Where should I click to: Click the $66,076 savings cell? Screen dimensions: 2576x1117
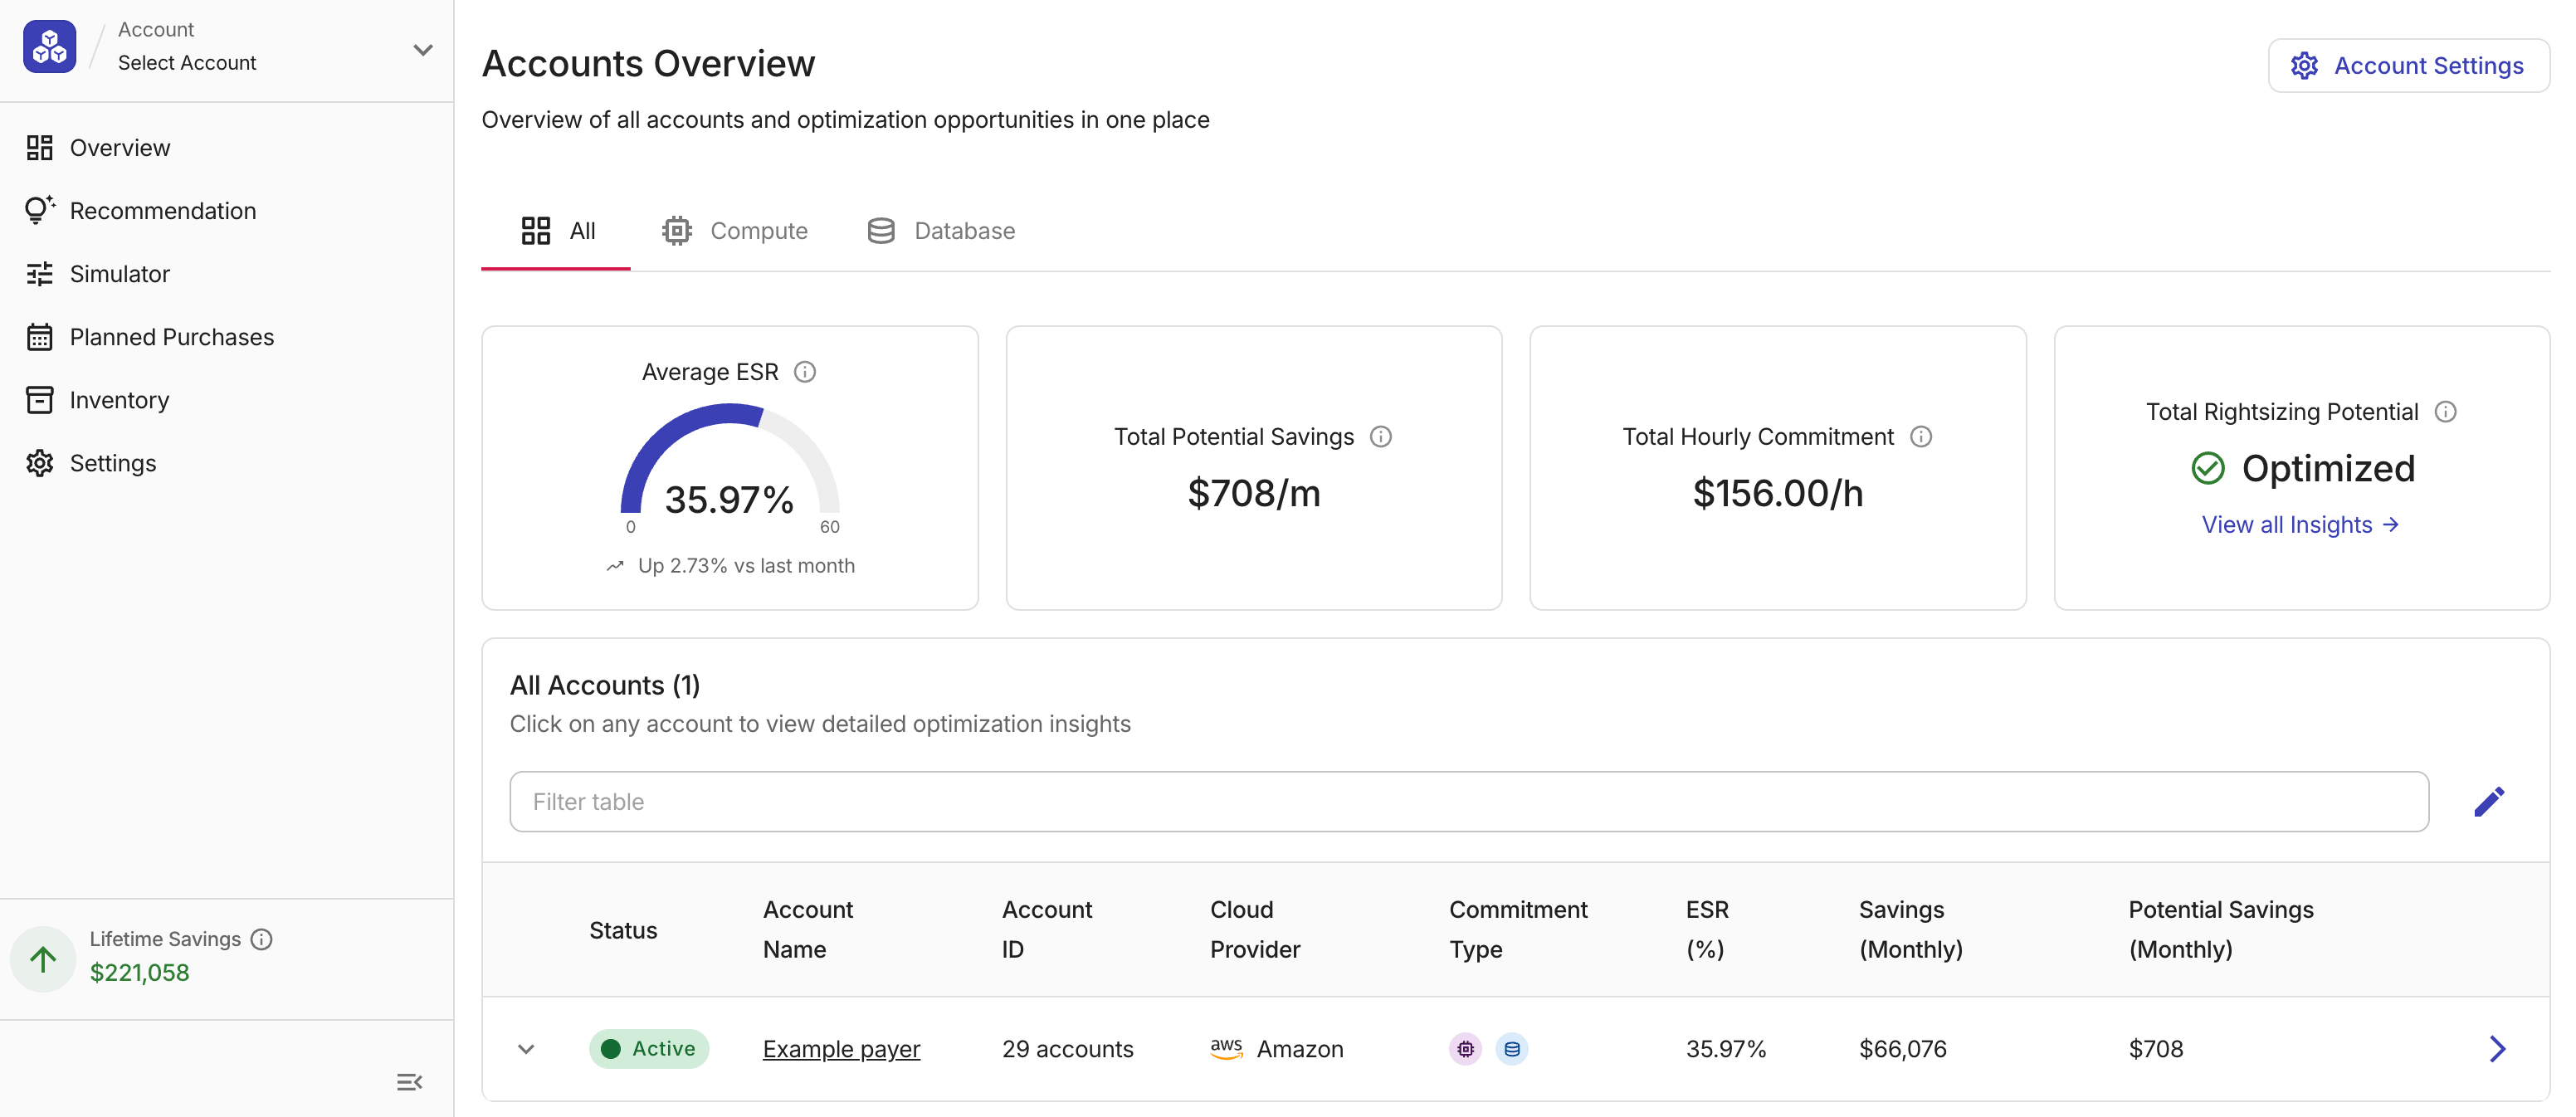pyautogui.click(x=1902, y=1049)
